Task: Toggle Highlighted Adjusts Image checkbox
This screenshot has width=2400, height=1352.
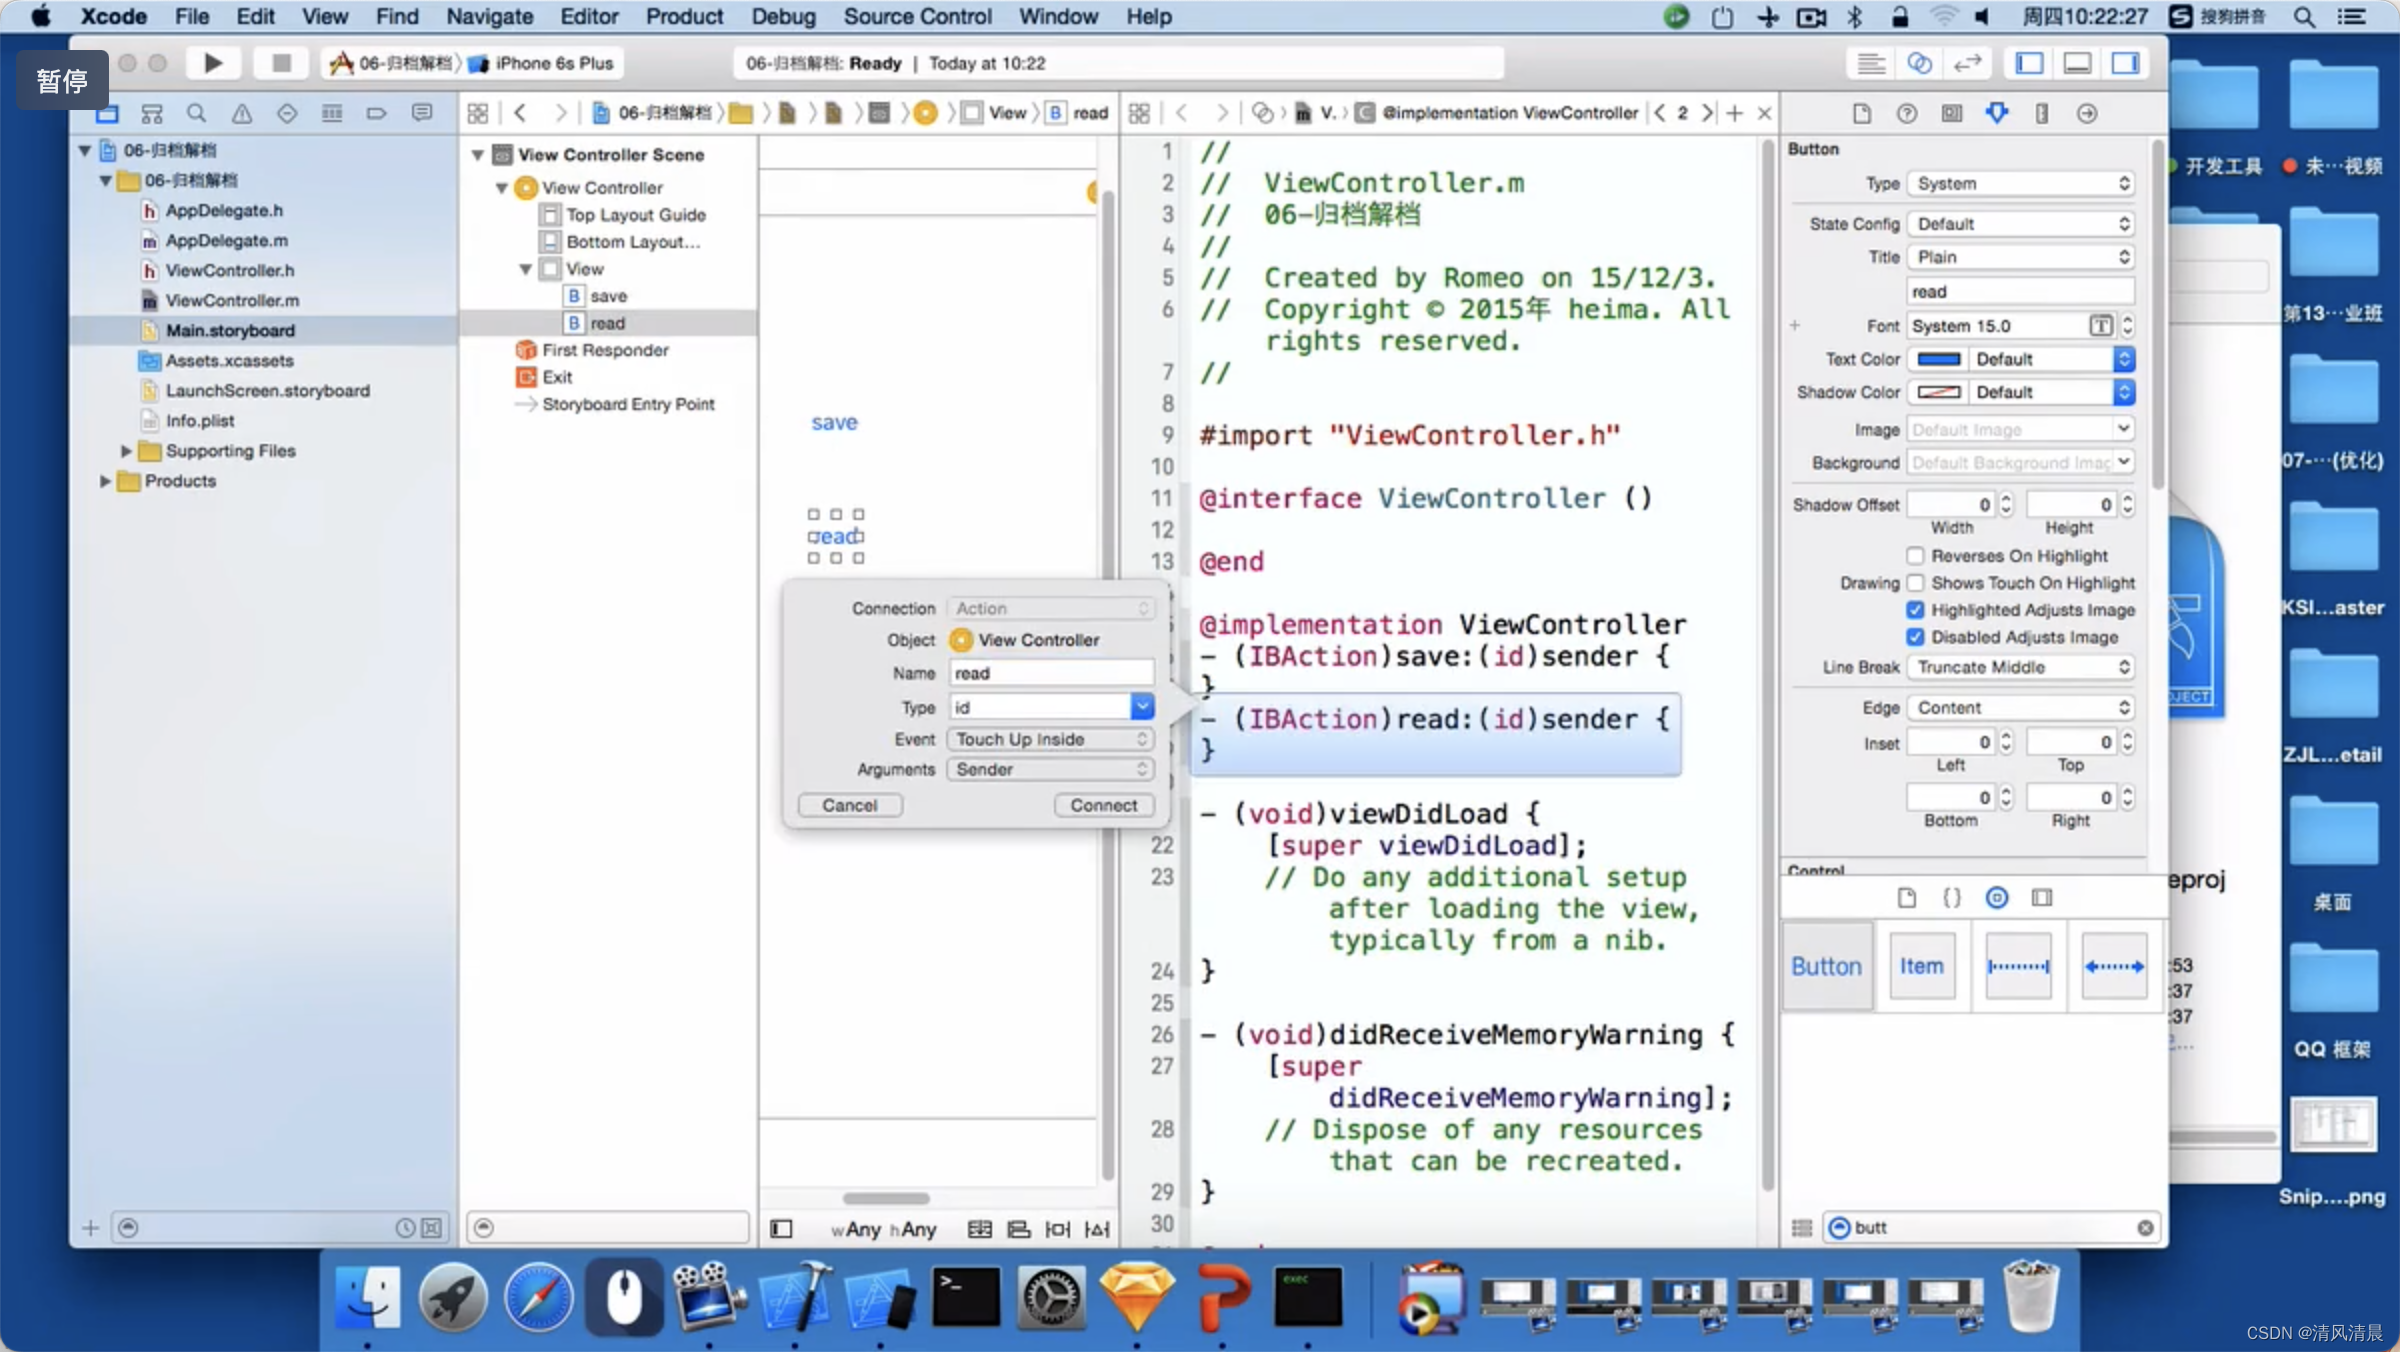Action: pos(1915,610)
